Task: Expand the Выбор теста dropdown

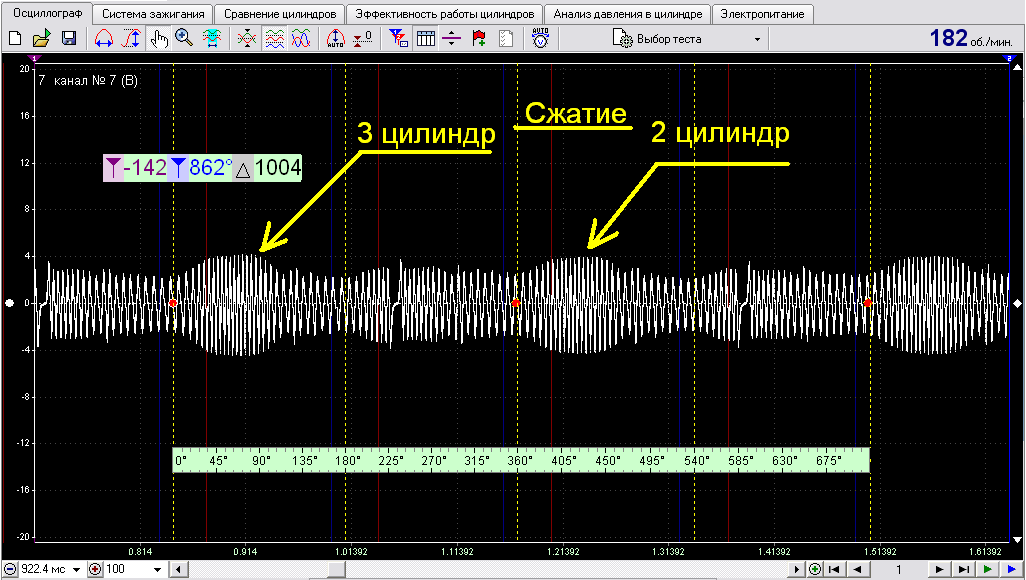Action: [757, 39]
